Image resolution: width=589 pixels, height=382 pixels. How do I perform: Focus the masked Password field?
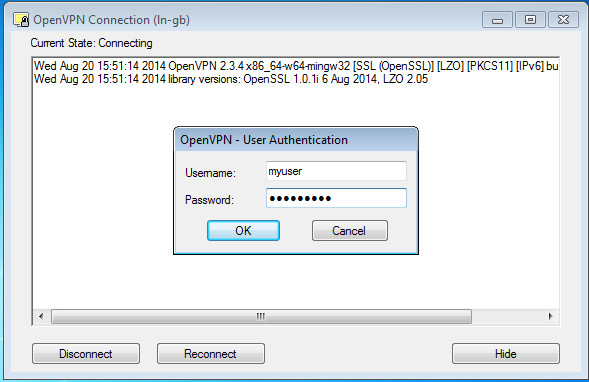coord(336,198)
